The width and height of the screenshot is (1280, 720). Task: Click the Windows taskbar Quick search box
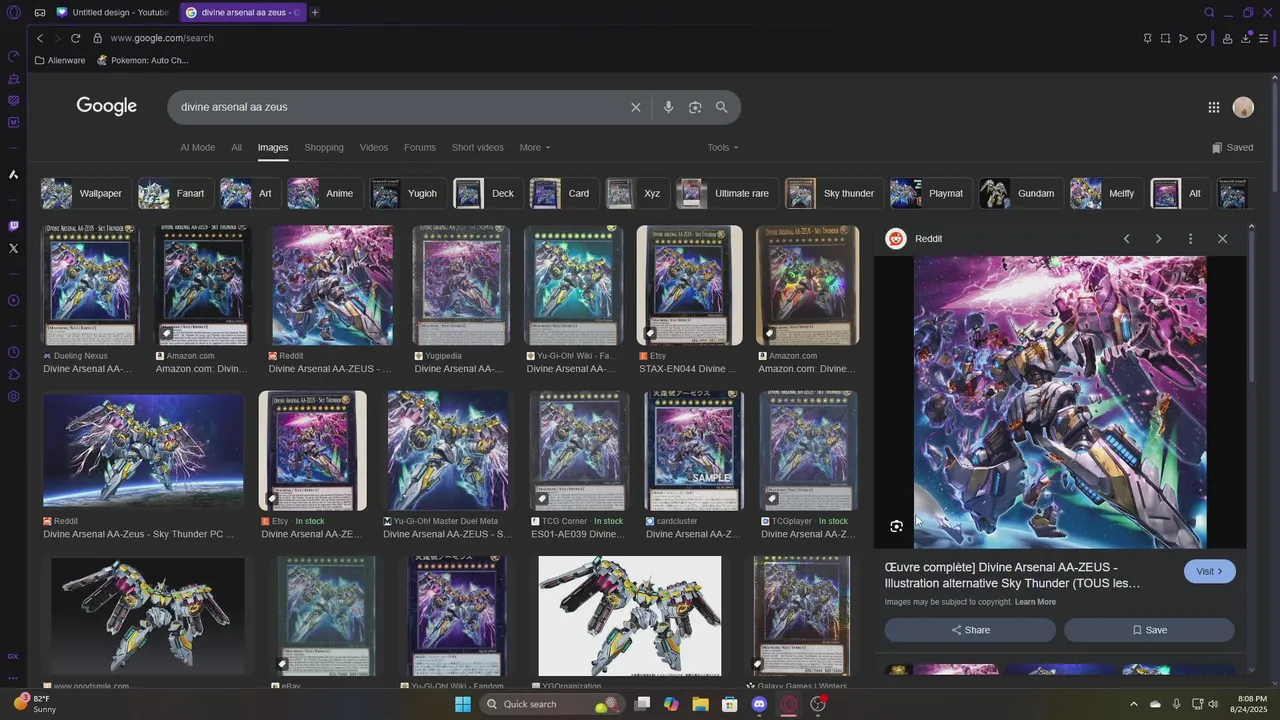coord(552,704)
